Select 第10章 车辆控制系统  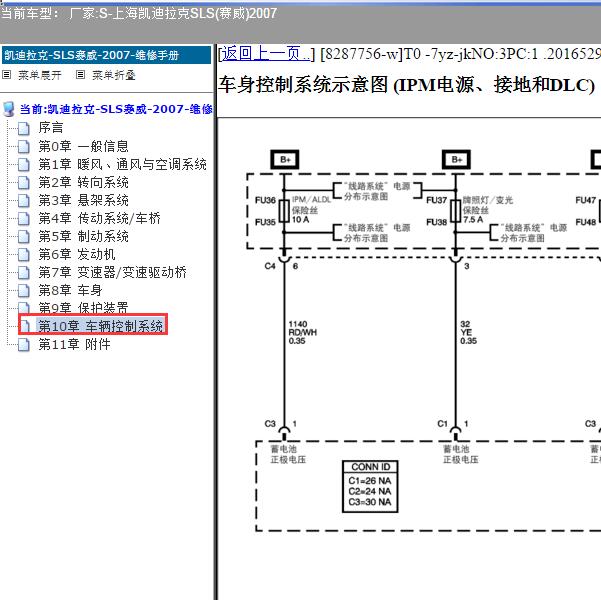(100, 326)
